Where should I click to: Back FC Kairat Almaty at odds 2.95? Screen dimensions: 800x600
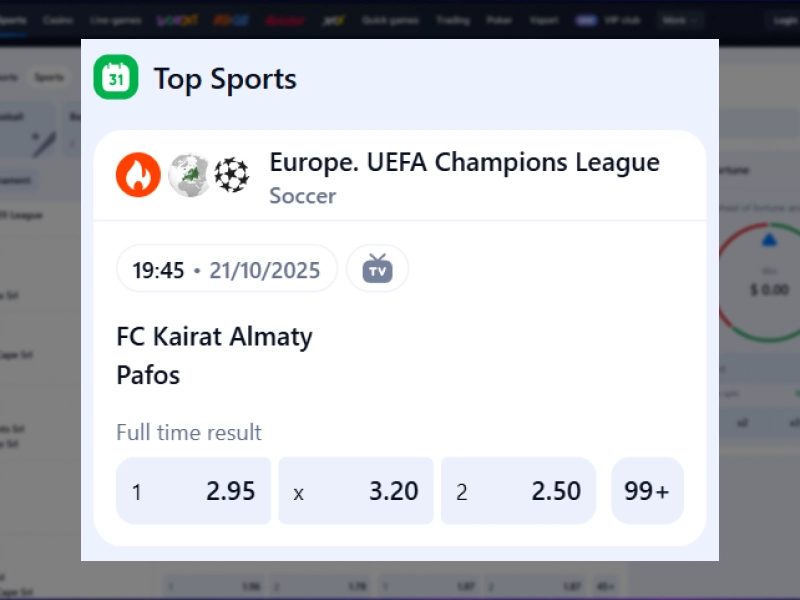tap(193, 490)
